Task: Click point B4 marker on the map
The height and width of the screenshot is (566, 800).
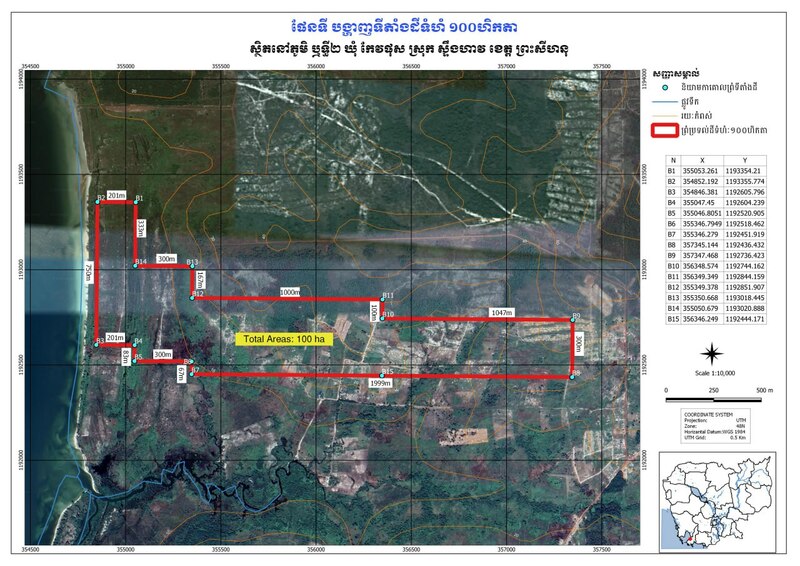Action: click(135, 346)
